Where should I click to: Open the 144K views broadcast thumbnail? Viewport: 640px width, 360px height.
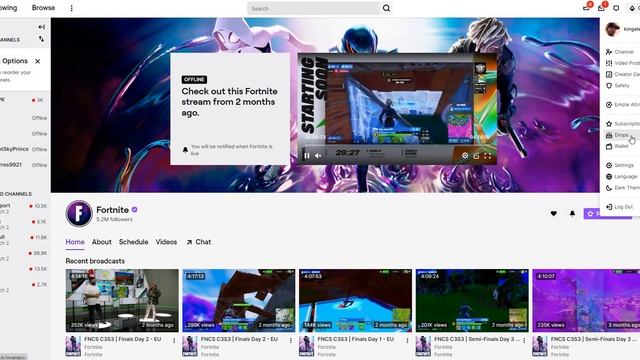click(356, 300)
